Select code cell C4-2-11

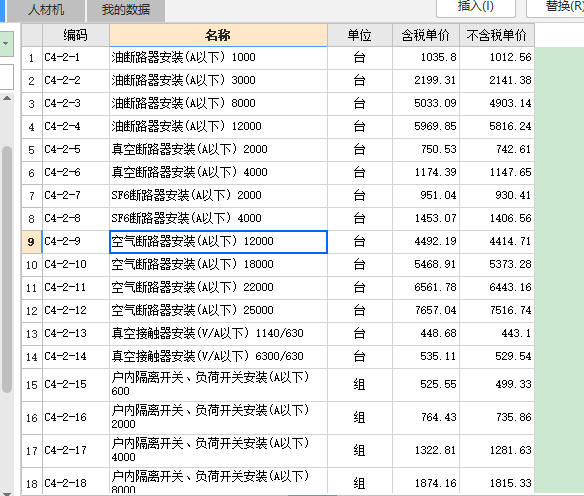(x=76, y=288)
